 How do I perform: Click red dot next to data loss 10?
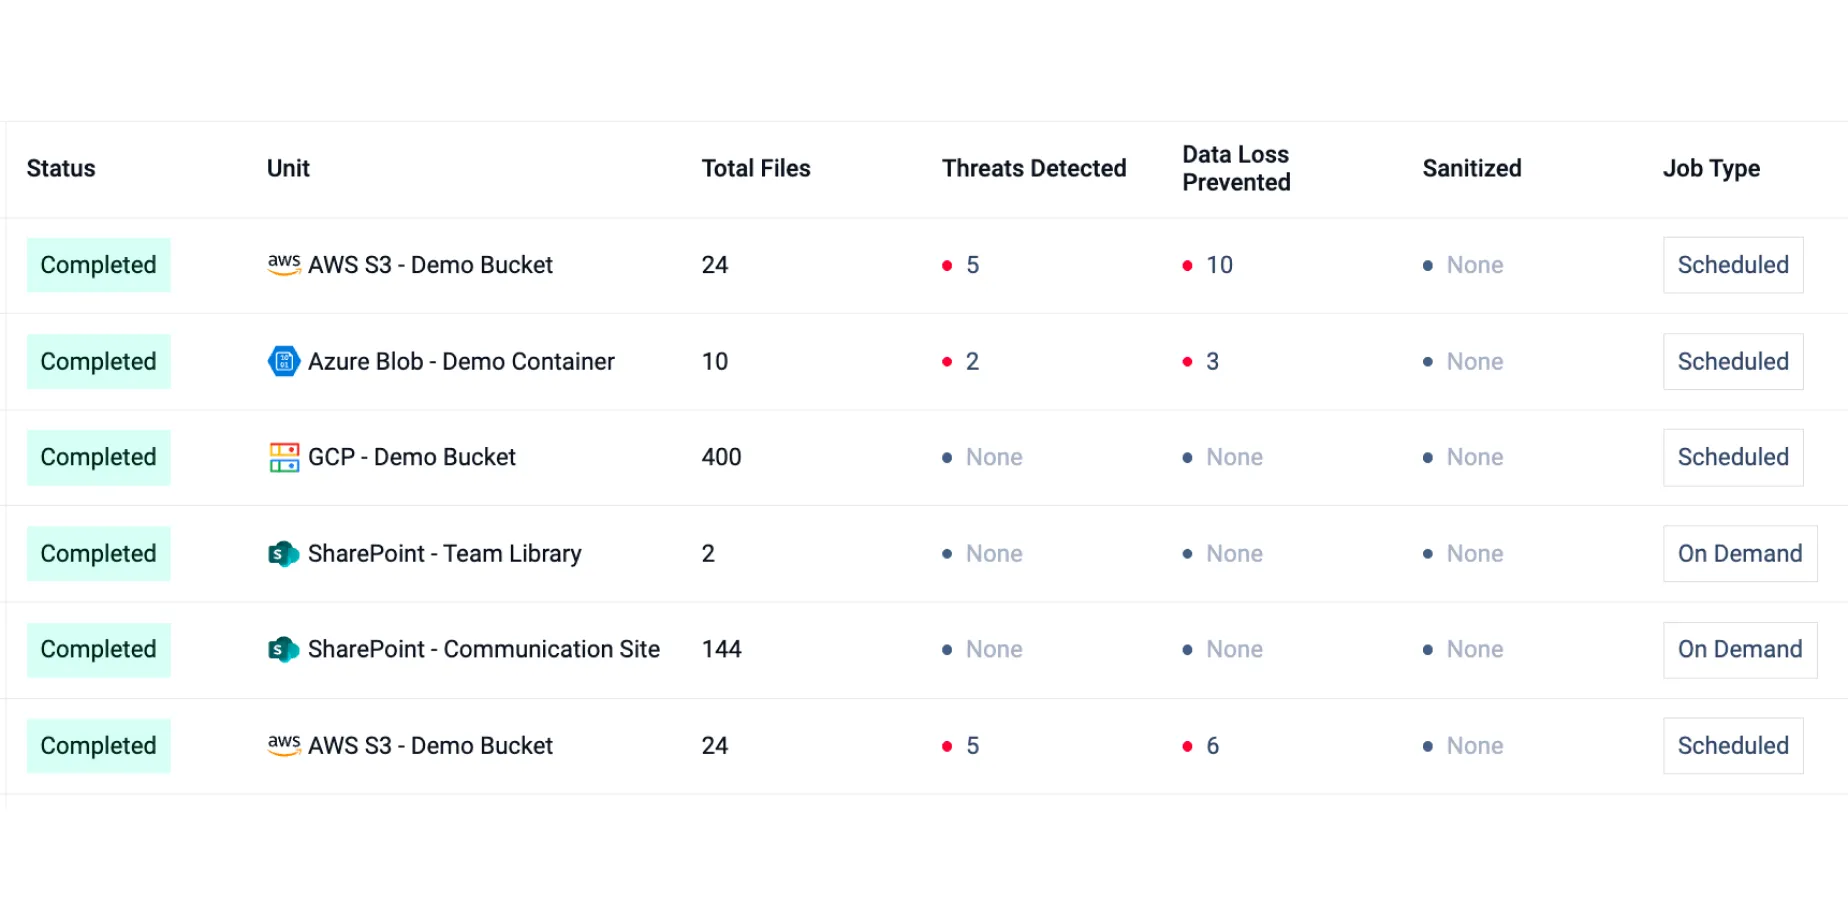pyautogui.click(x=1187, y=266)
